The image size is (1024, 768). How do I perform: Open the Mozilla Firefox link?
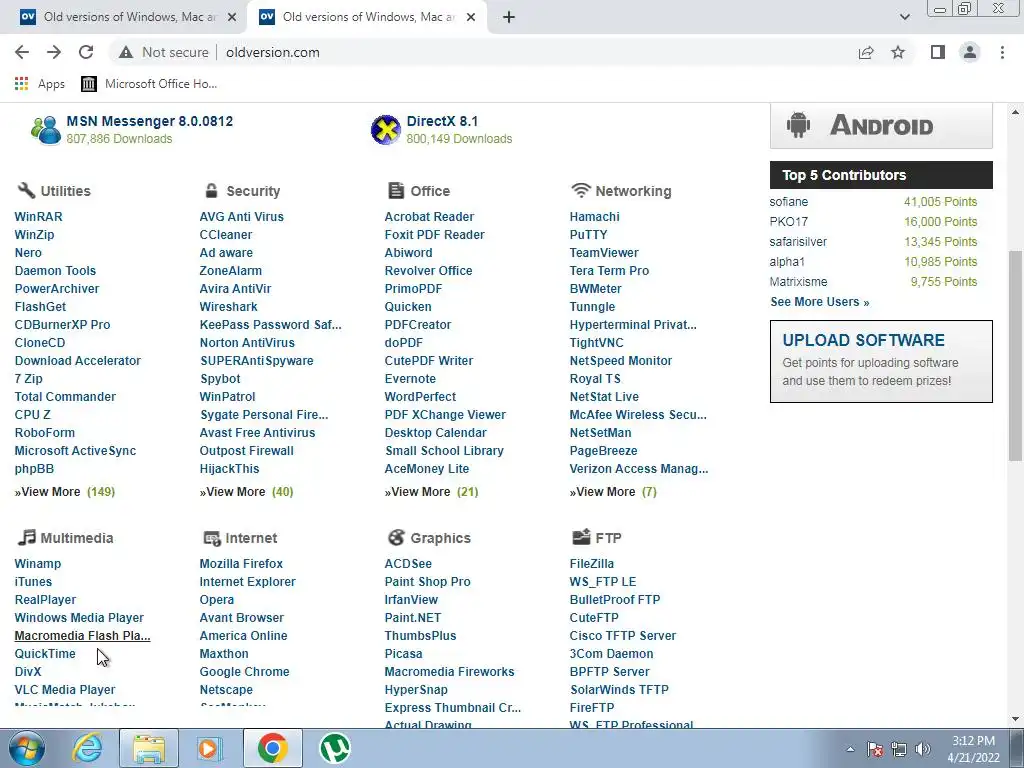(x=241, y=564)
